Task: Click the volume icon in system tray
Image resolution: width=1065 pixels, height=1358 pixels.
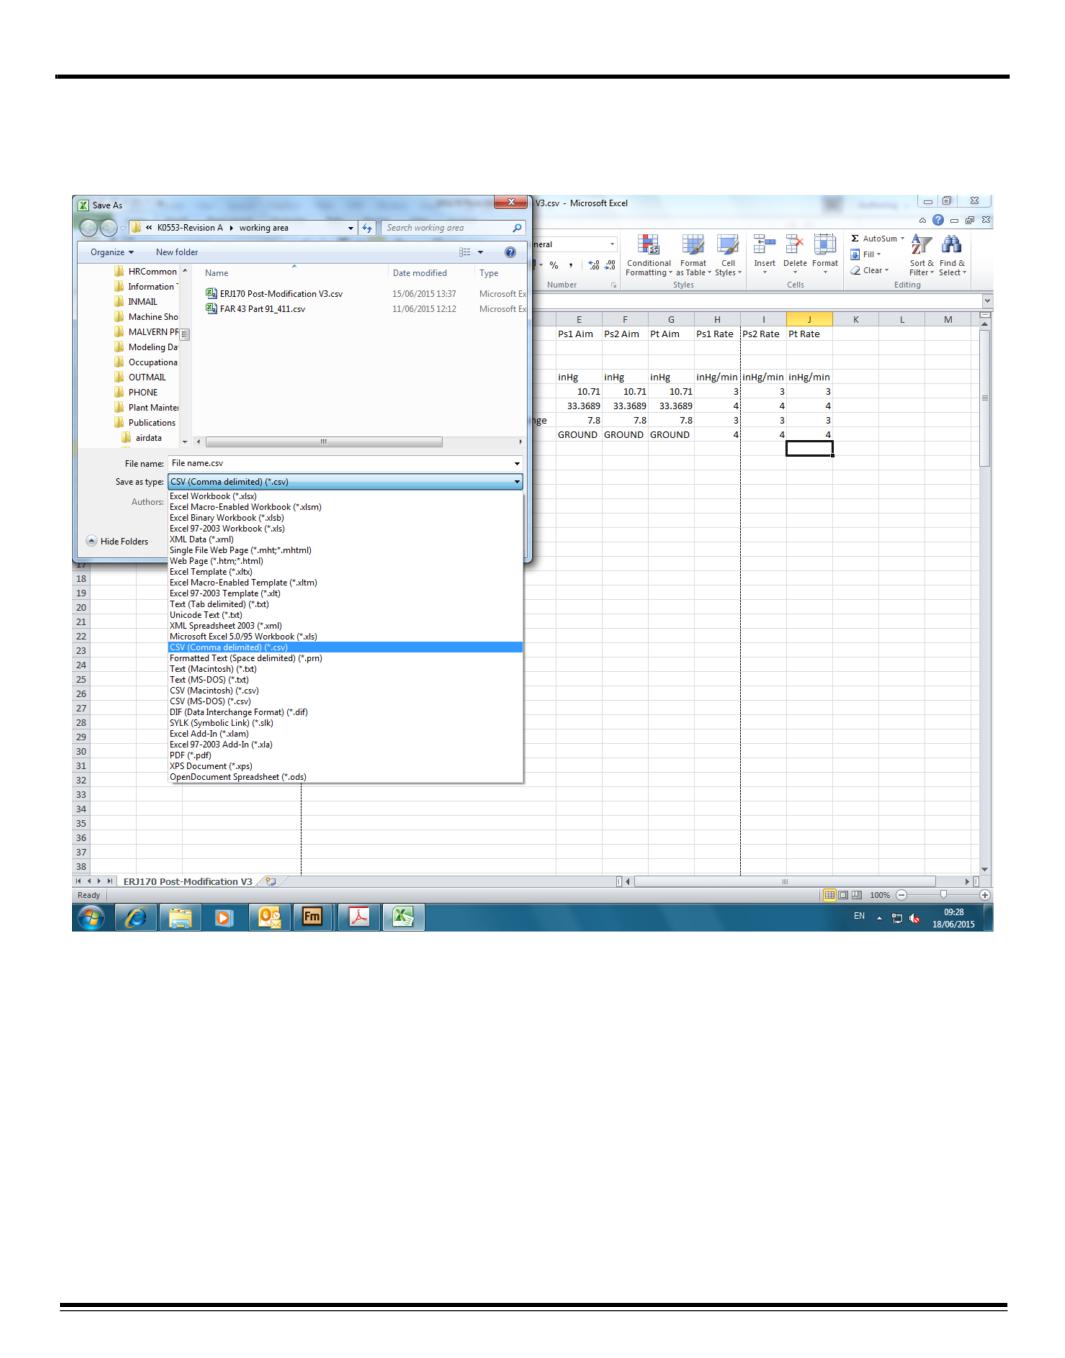Action: (x=915, y=918)
